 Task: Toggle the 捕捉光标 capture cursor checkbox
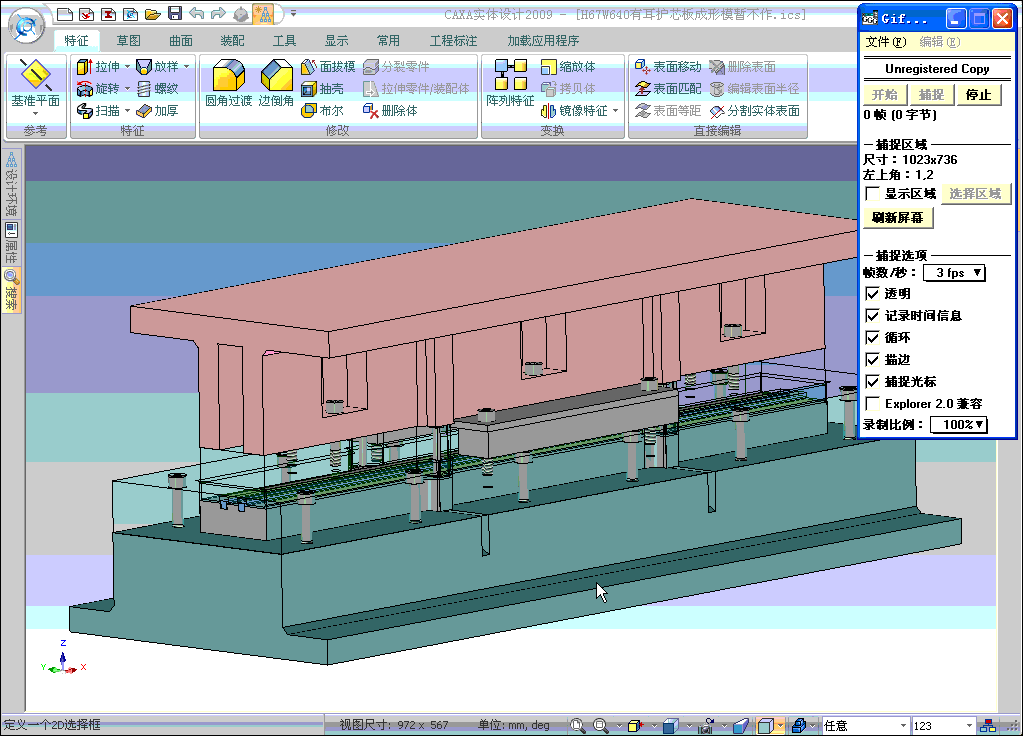(872, 382)
